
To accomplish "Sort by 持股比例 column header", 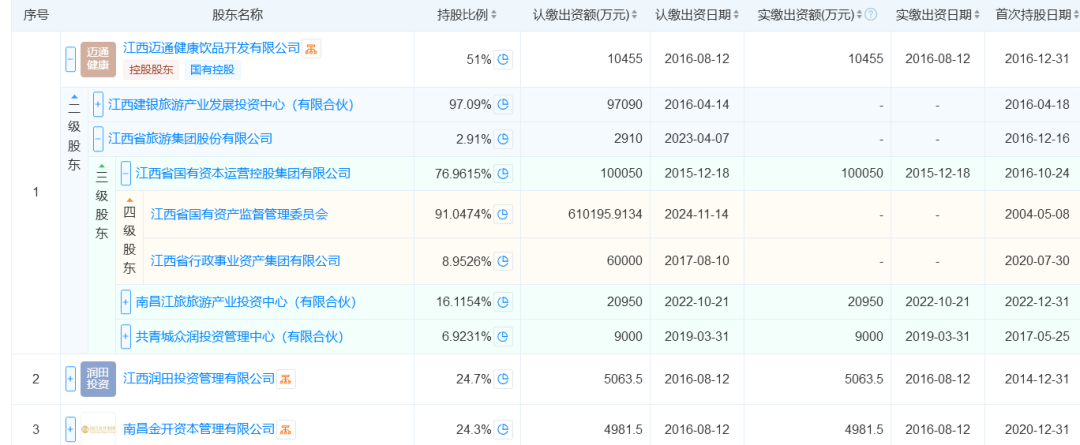I will (x=468, y=15).
